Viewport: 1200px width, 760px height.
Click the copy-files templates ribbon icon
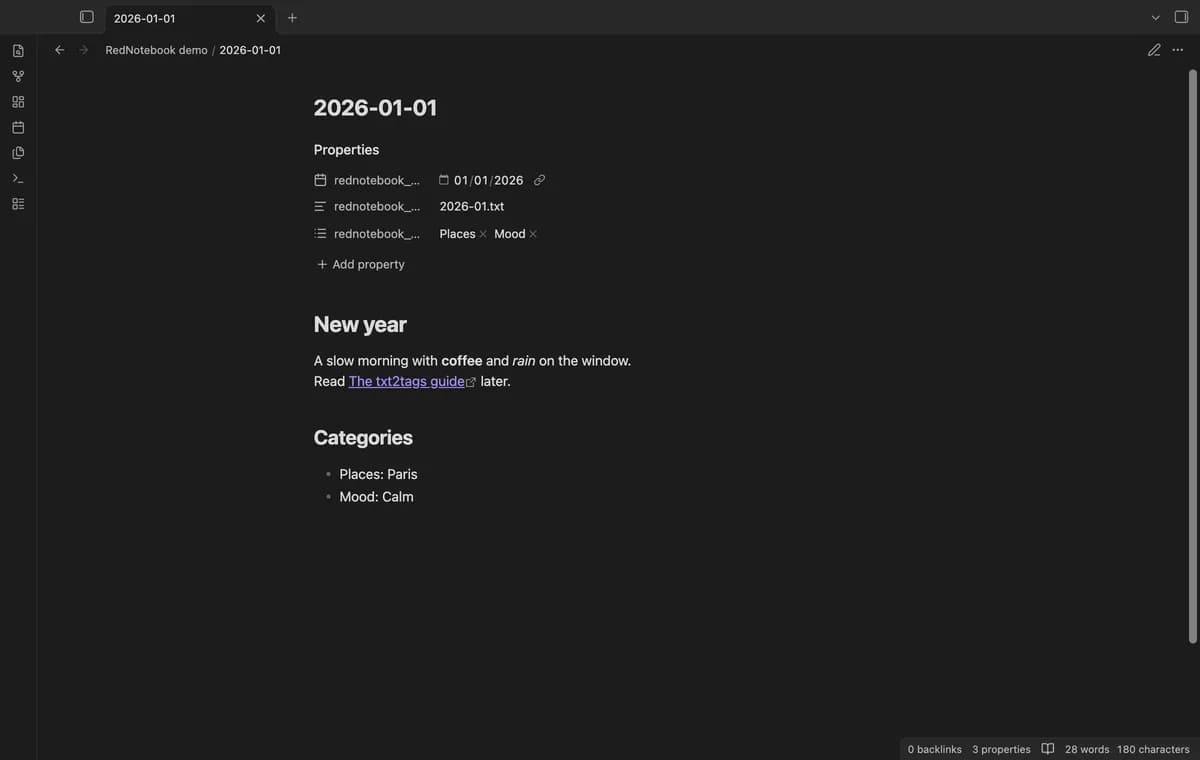point(18,153)
